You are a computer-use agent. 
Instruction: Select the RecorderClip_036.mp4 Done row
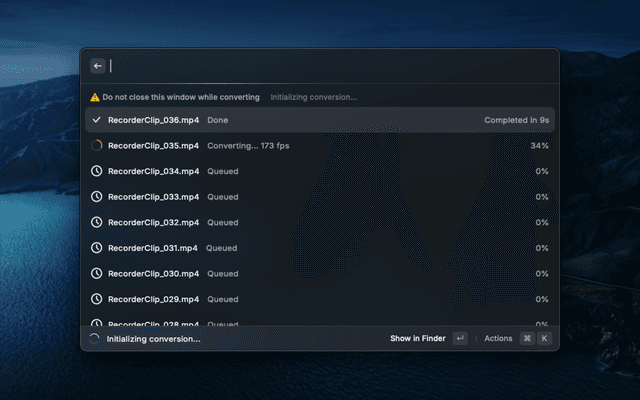pos(320,120)
